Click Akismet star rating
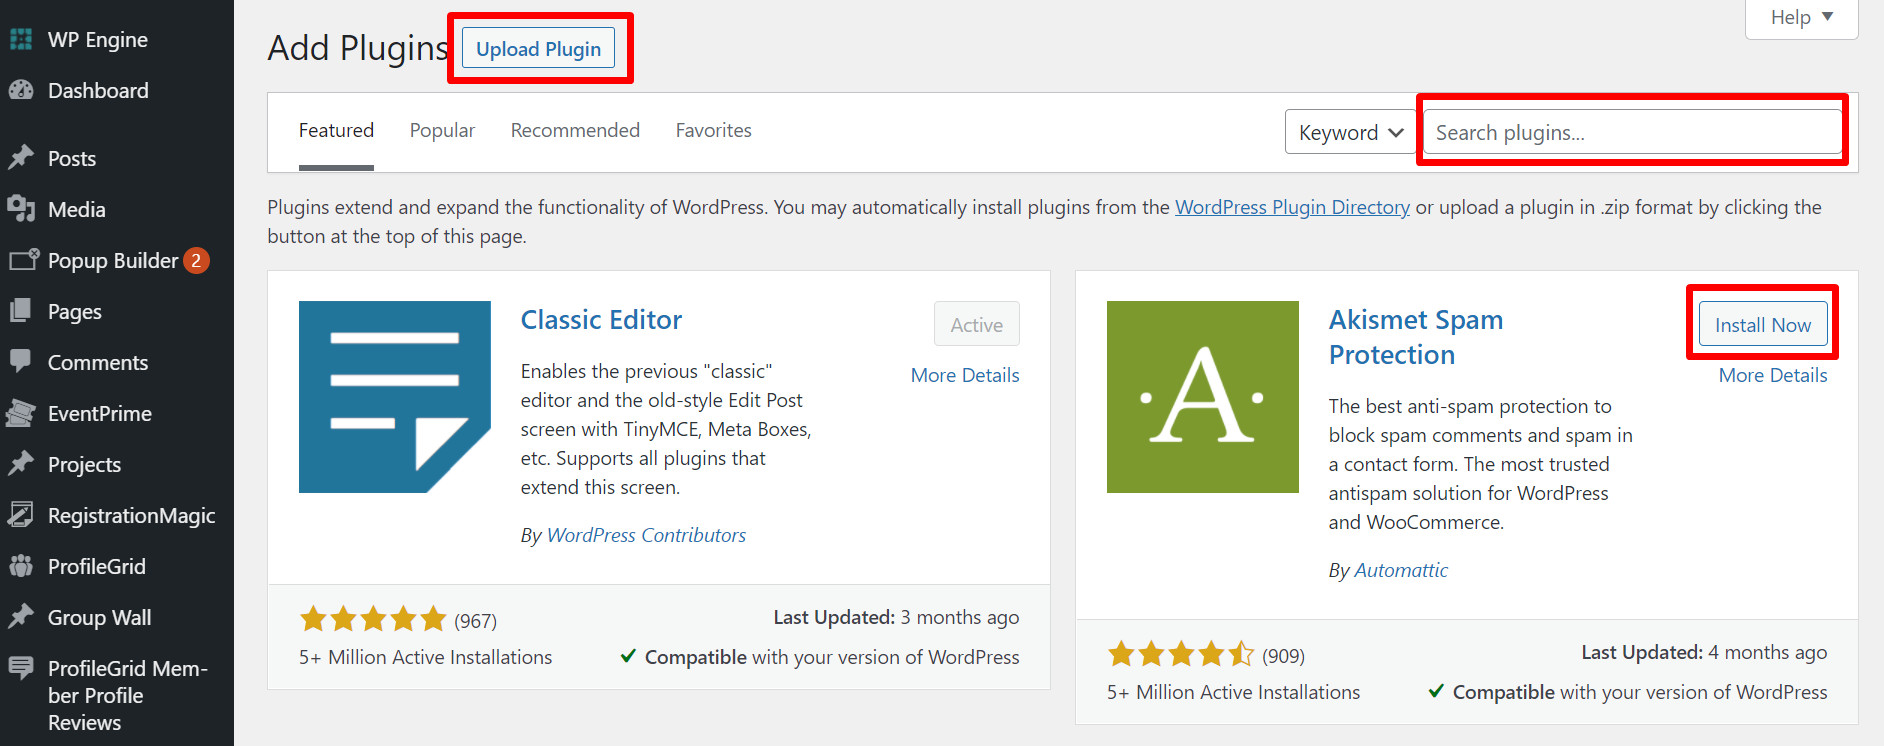 pos(1181,654)
